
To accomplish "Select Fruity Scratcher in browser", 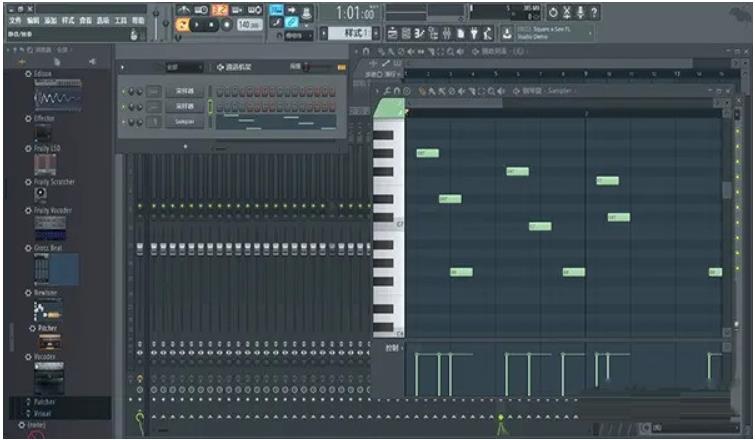I will [x=53, y=182].
